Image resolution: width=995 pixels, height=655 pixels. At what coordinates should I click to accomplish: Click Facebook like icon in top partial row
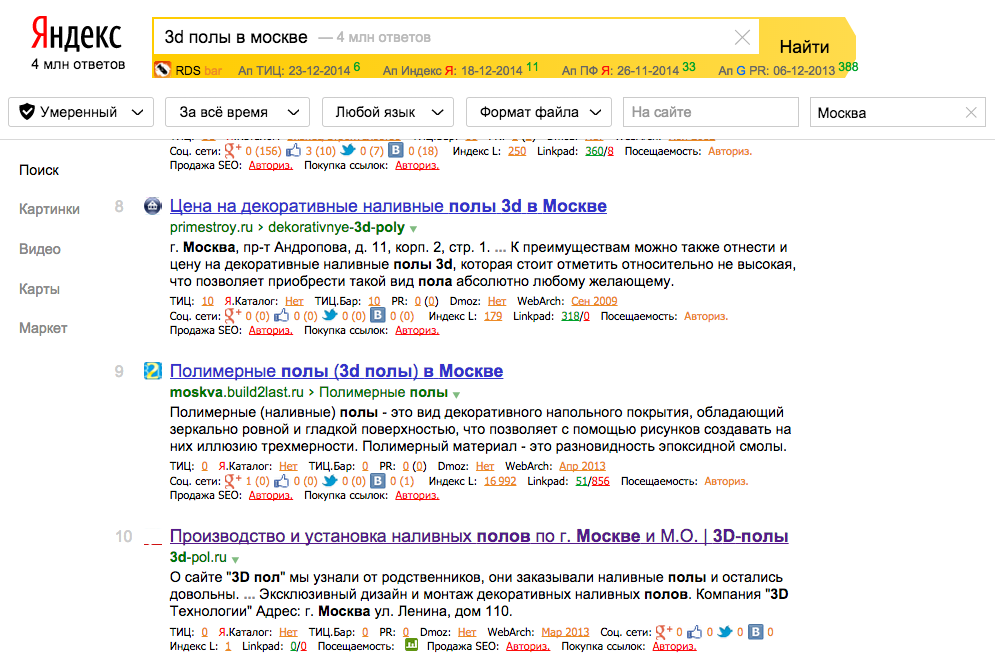[x=293, y=150]
